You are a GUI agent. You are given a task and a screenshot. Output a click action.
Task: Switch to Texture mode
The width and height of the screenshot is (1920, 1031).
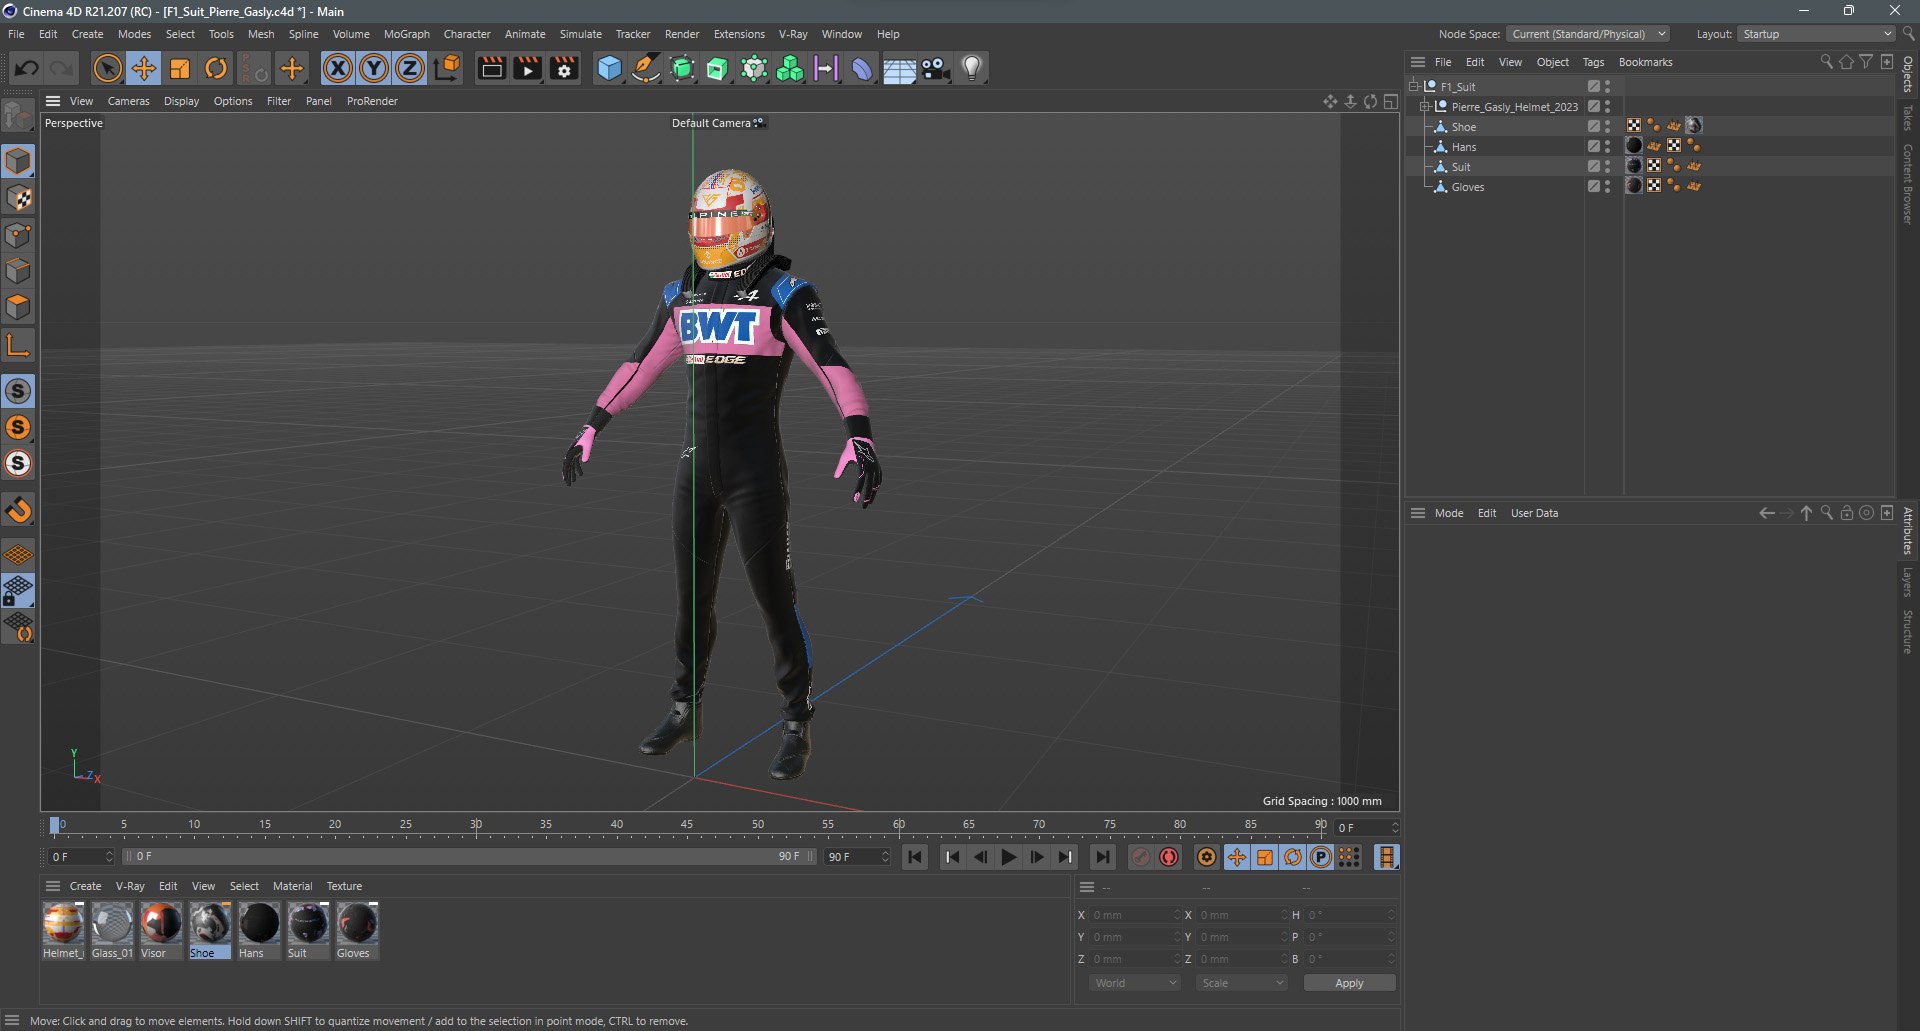coord(18,198)
